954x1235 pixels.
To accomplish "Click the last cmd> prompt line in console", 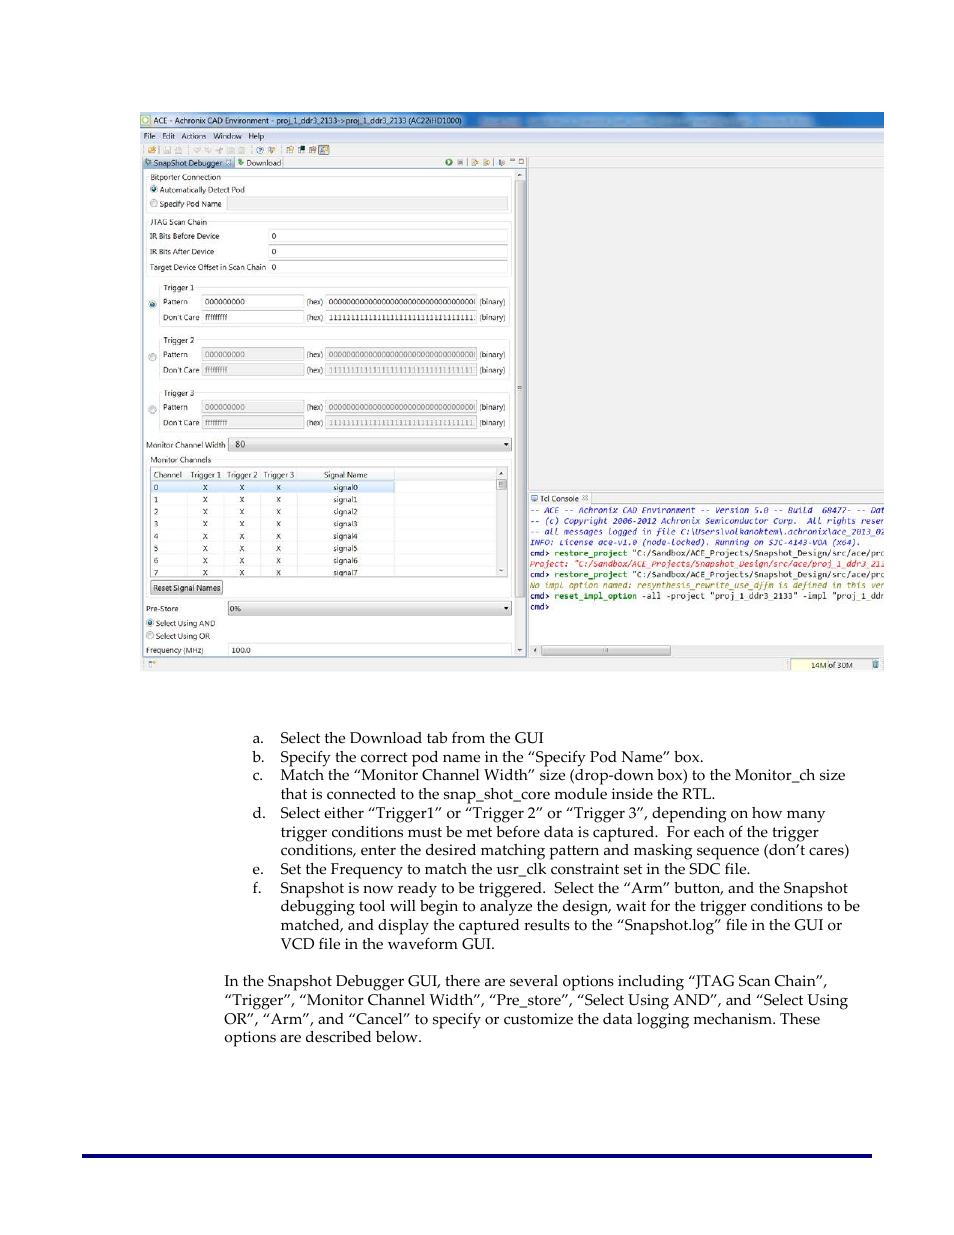I will click(540, 606).
